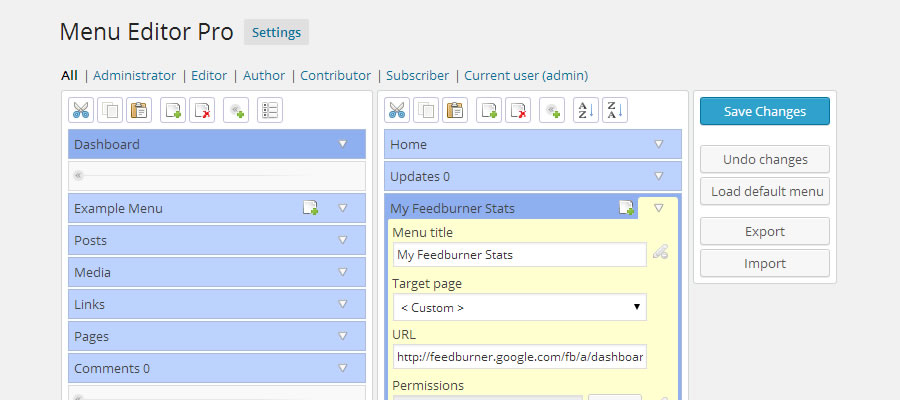Expand the Posts menu item
Image resolution: width=900 pixels, height=400 pixels.
(343, 240)
